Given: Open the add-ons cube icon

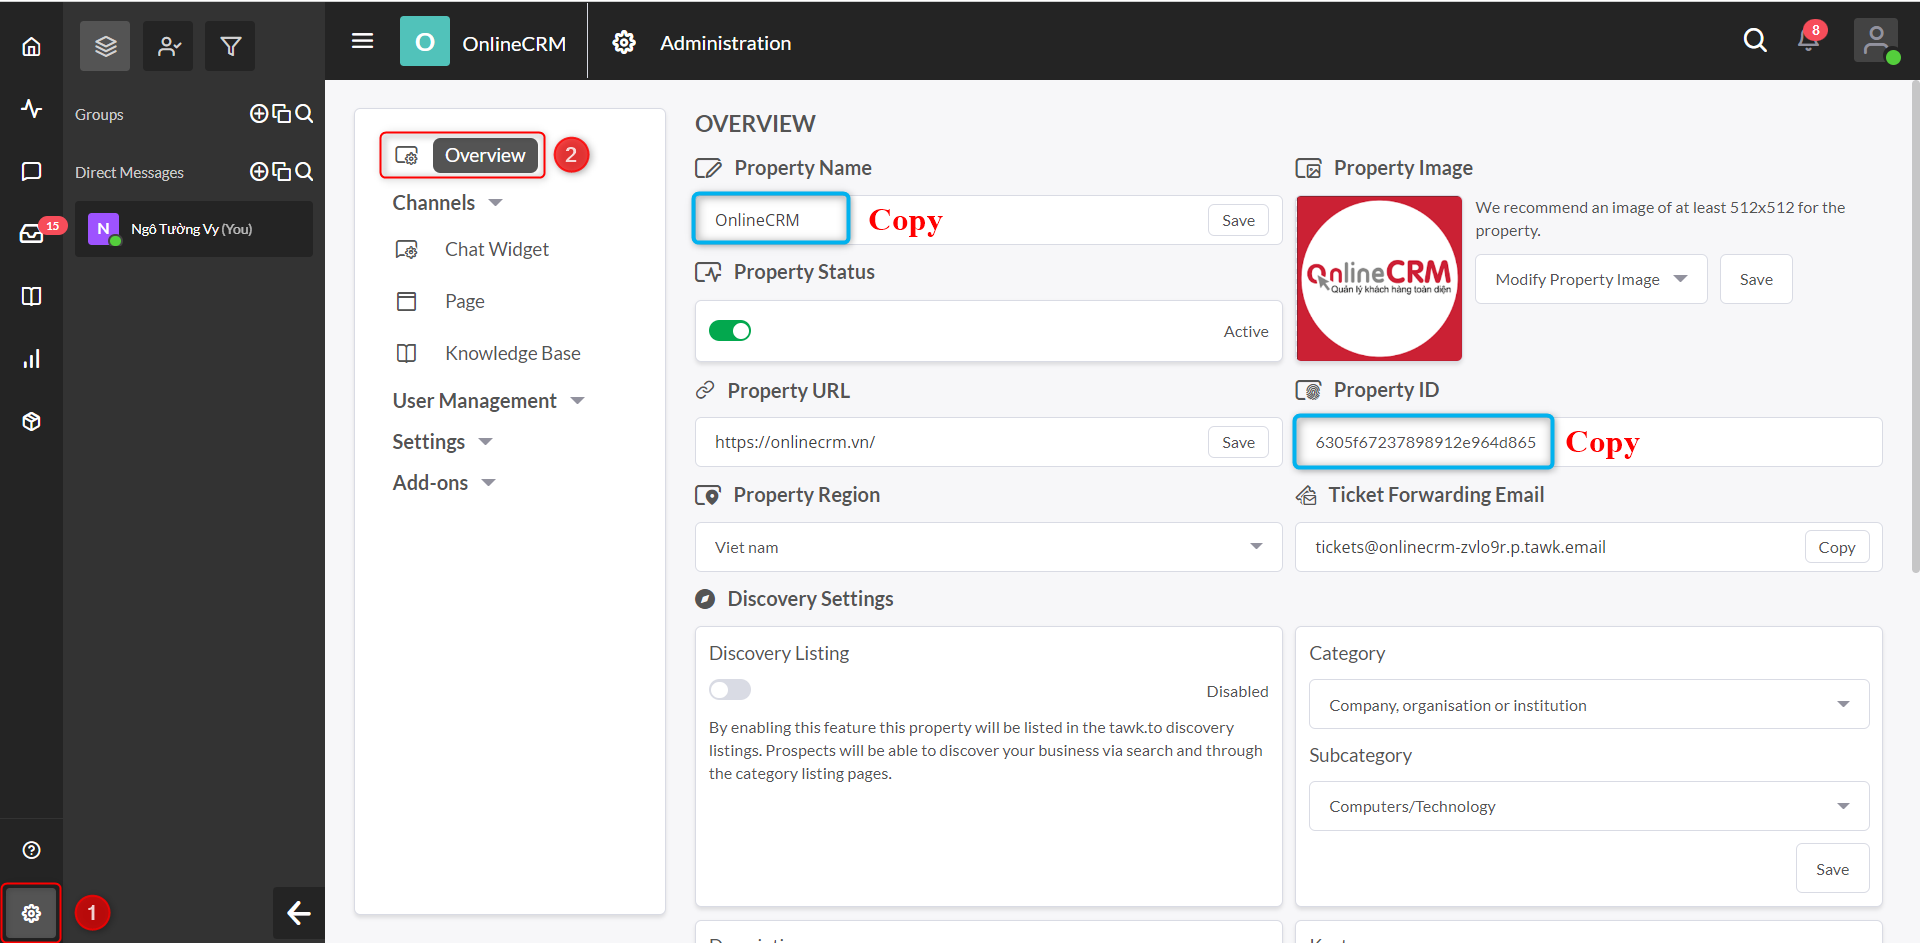Looking at the screenshot, I should click(31, 421).
